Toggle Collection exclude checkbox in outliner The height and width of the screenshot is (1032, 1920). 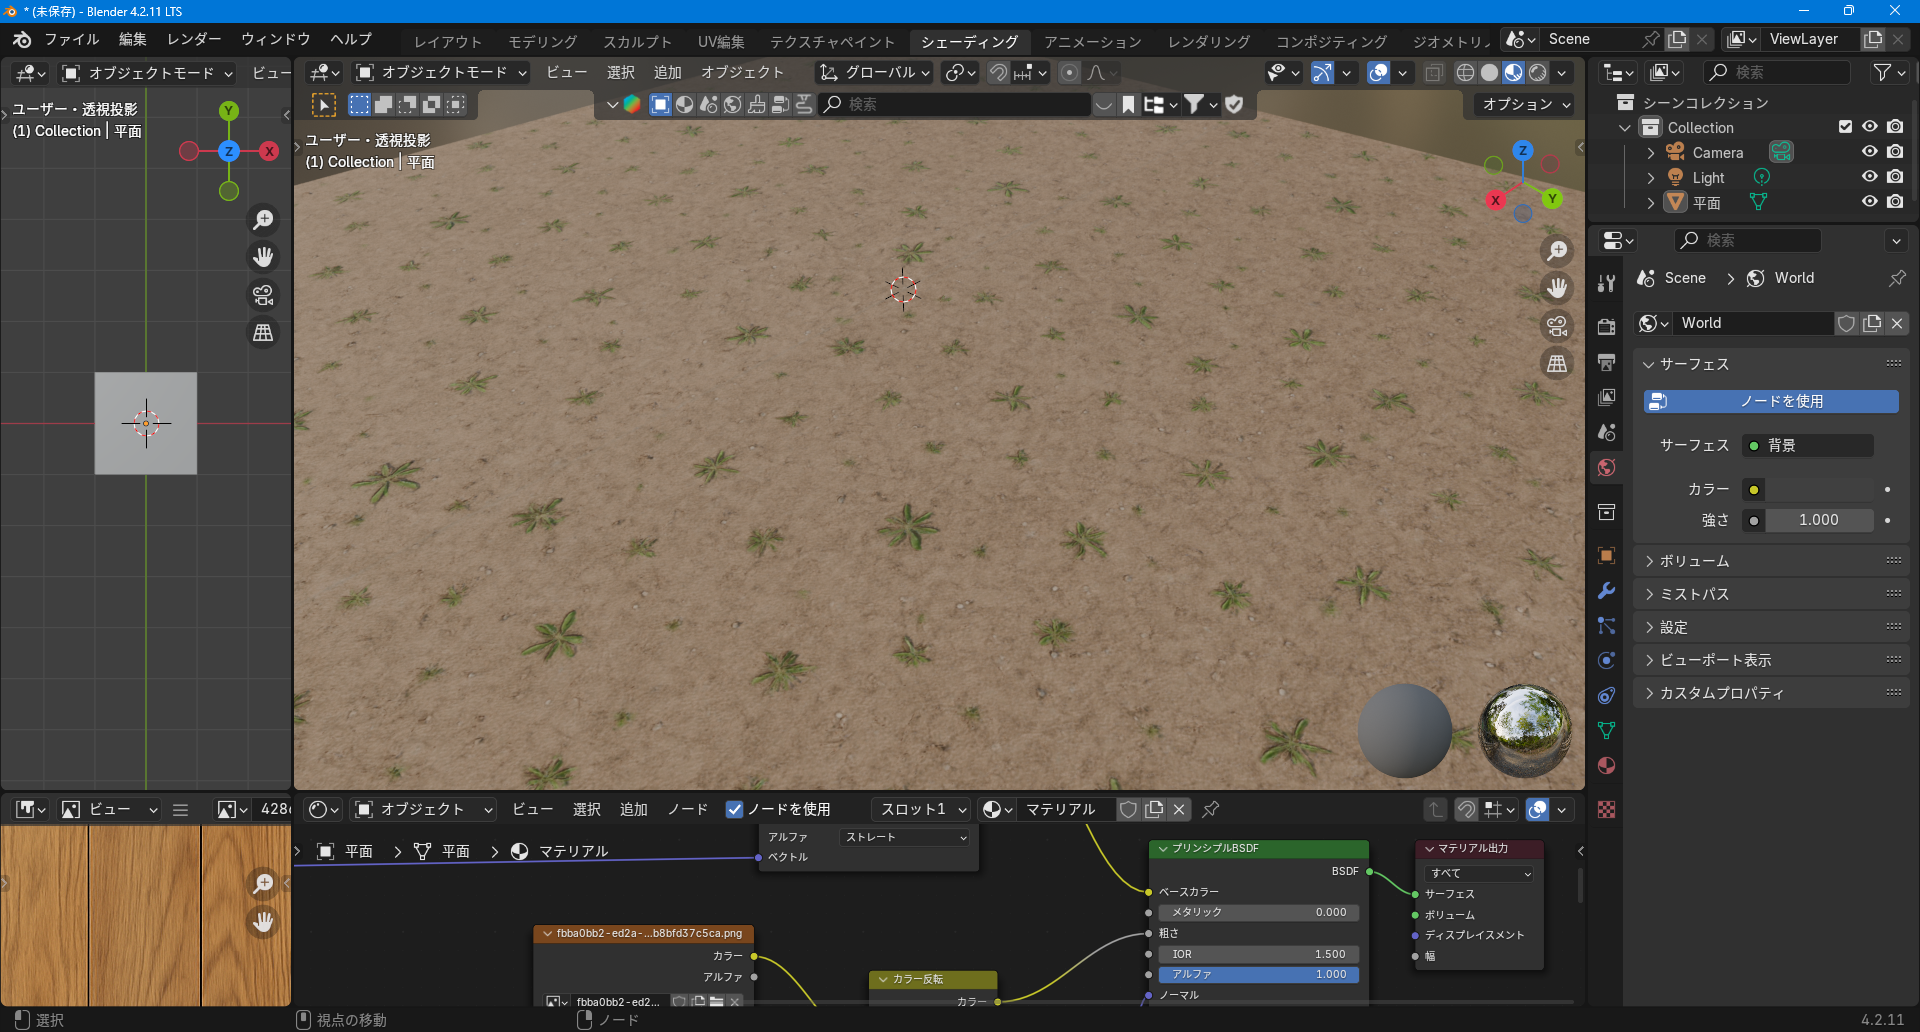click(x=1845, y=126)
